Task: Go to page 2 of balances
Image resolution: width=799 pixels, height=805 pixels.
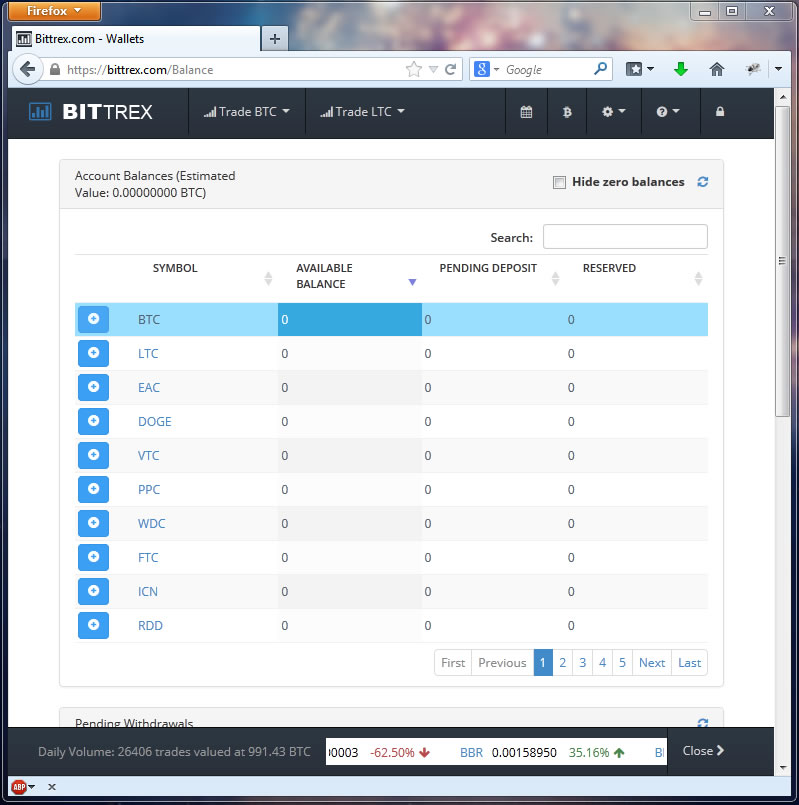Action: click(562, 662)
